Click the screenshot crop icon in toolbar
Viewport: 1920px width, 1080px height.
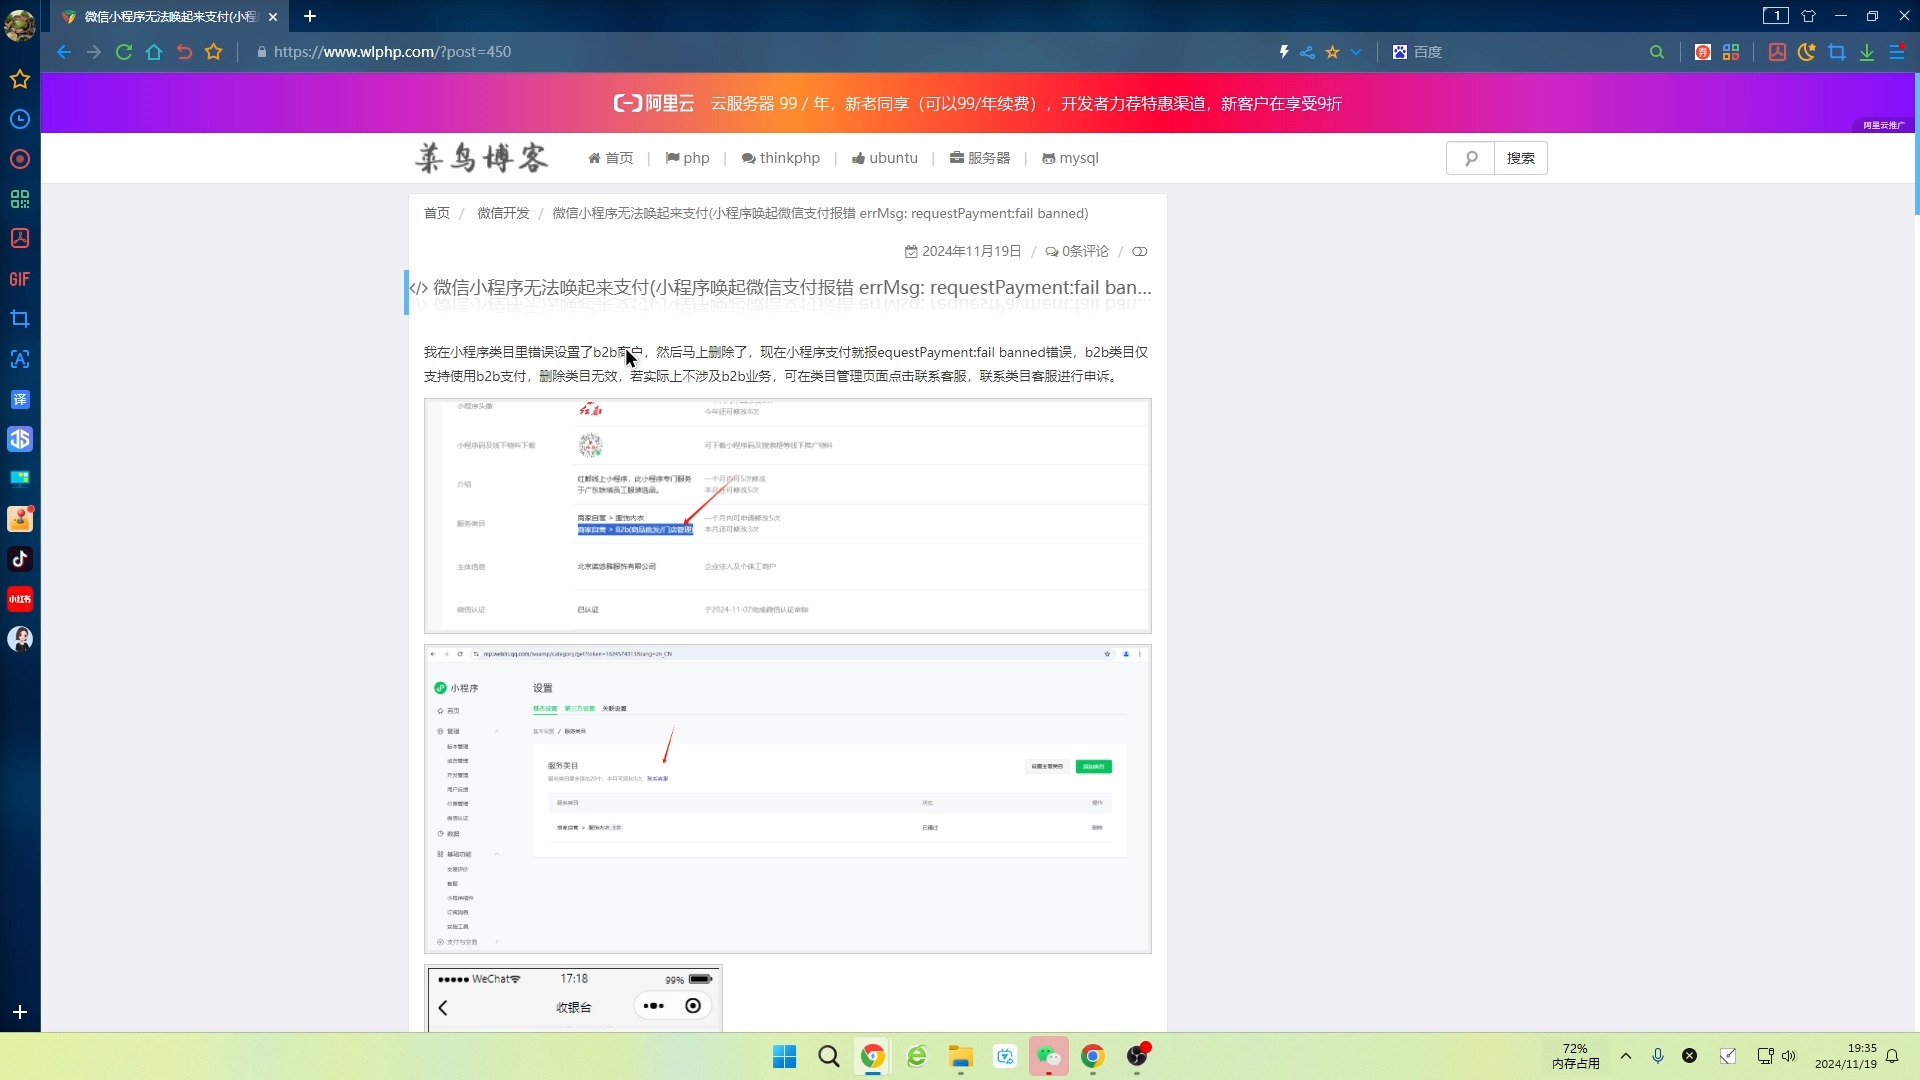tap(1837, 52)
